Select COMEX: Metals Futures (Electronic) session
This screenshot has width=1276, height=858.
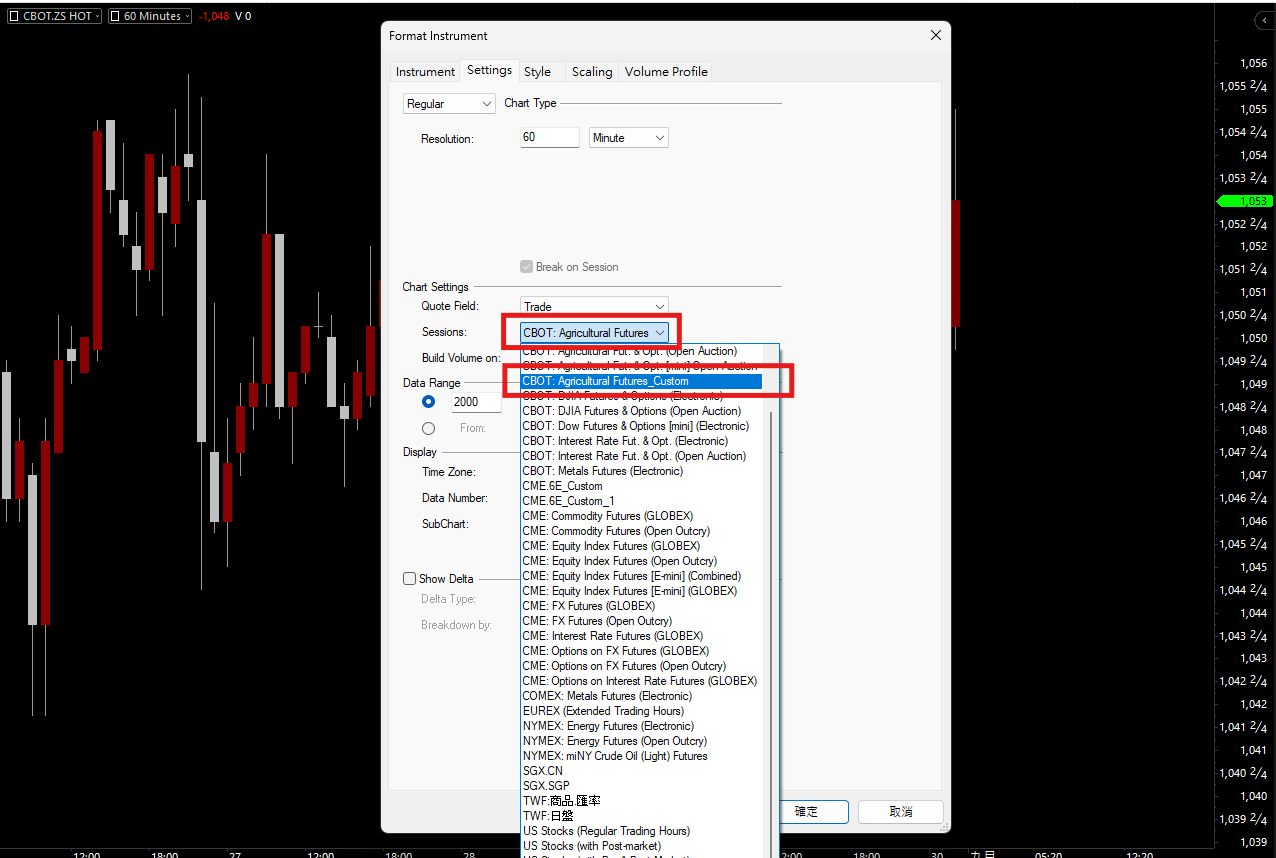pyautogui.click(x=606, y=696)
